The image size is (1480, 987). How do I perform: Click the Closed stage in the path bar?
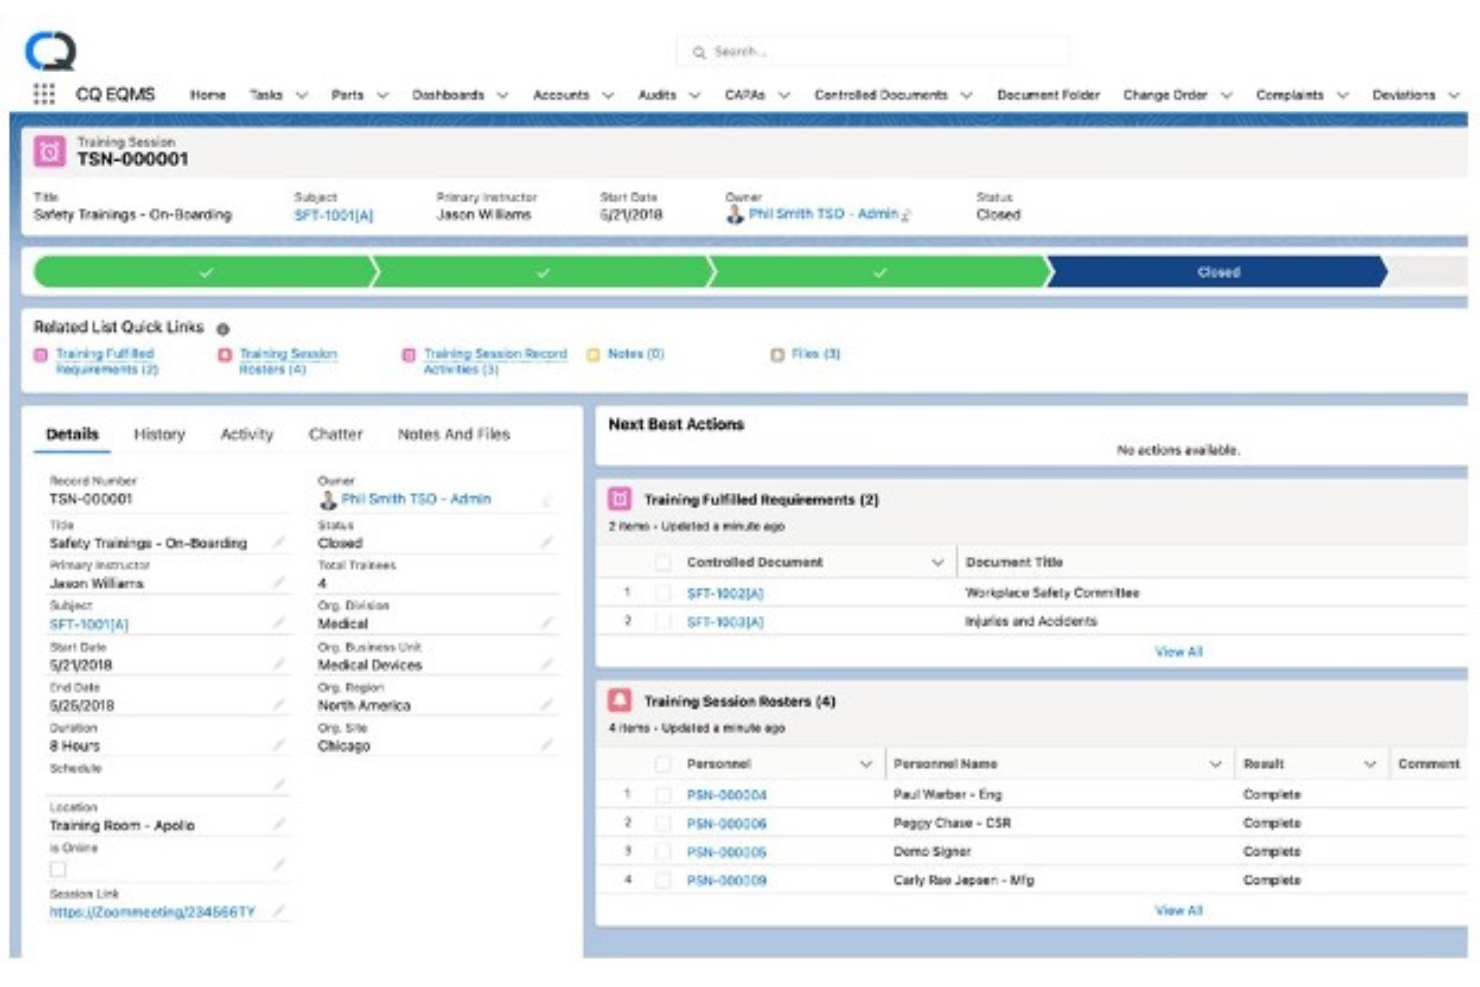(1217, 272)
